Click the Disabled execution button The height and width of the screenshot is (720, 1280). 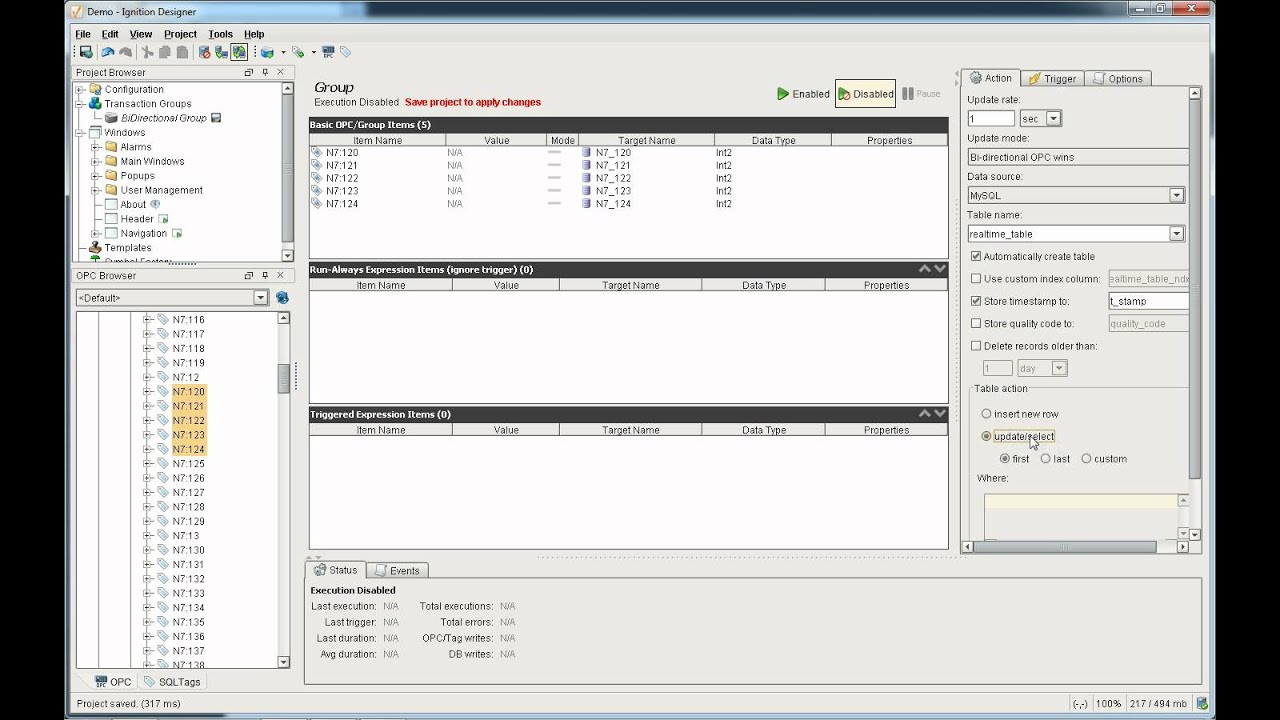865,94
